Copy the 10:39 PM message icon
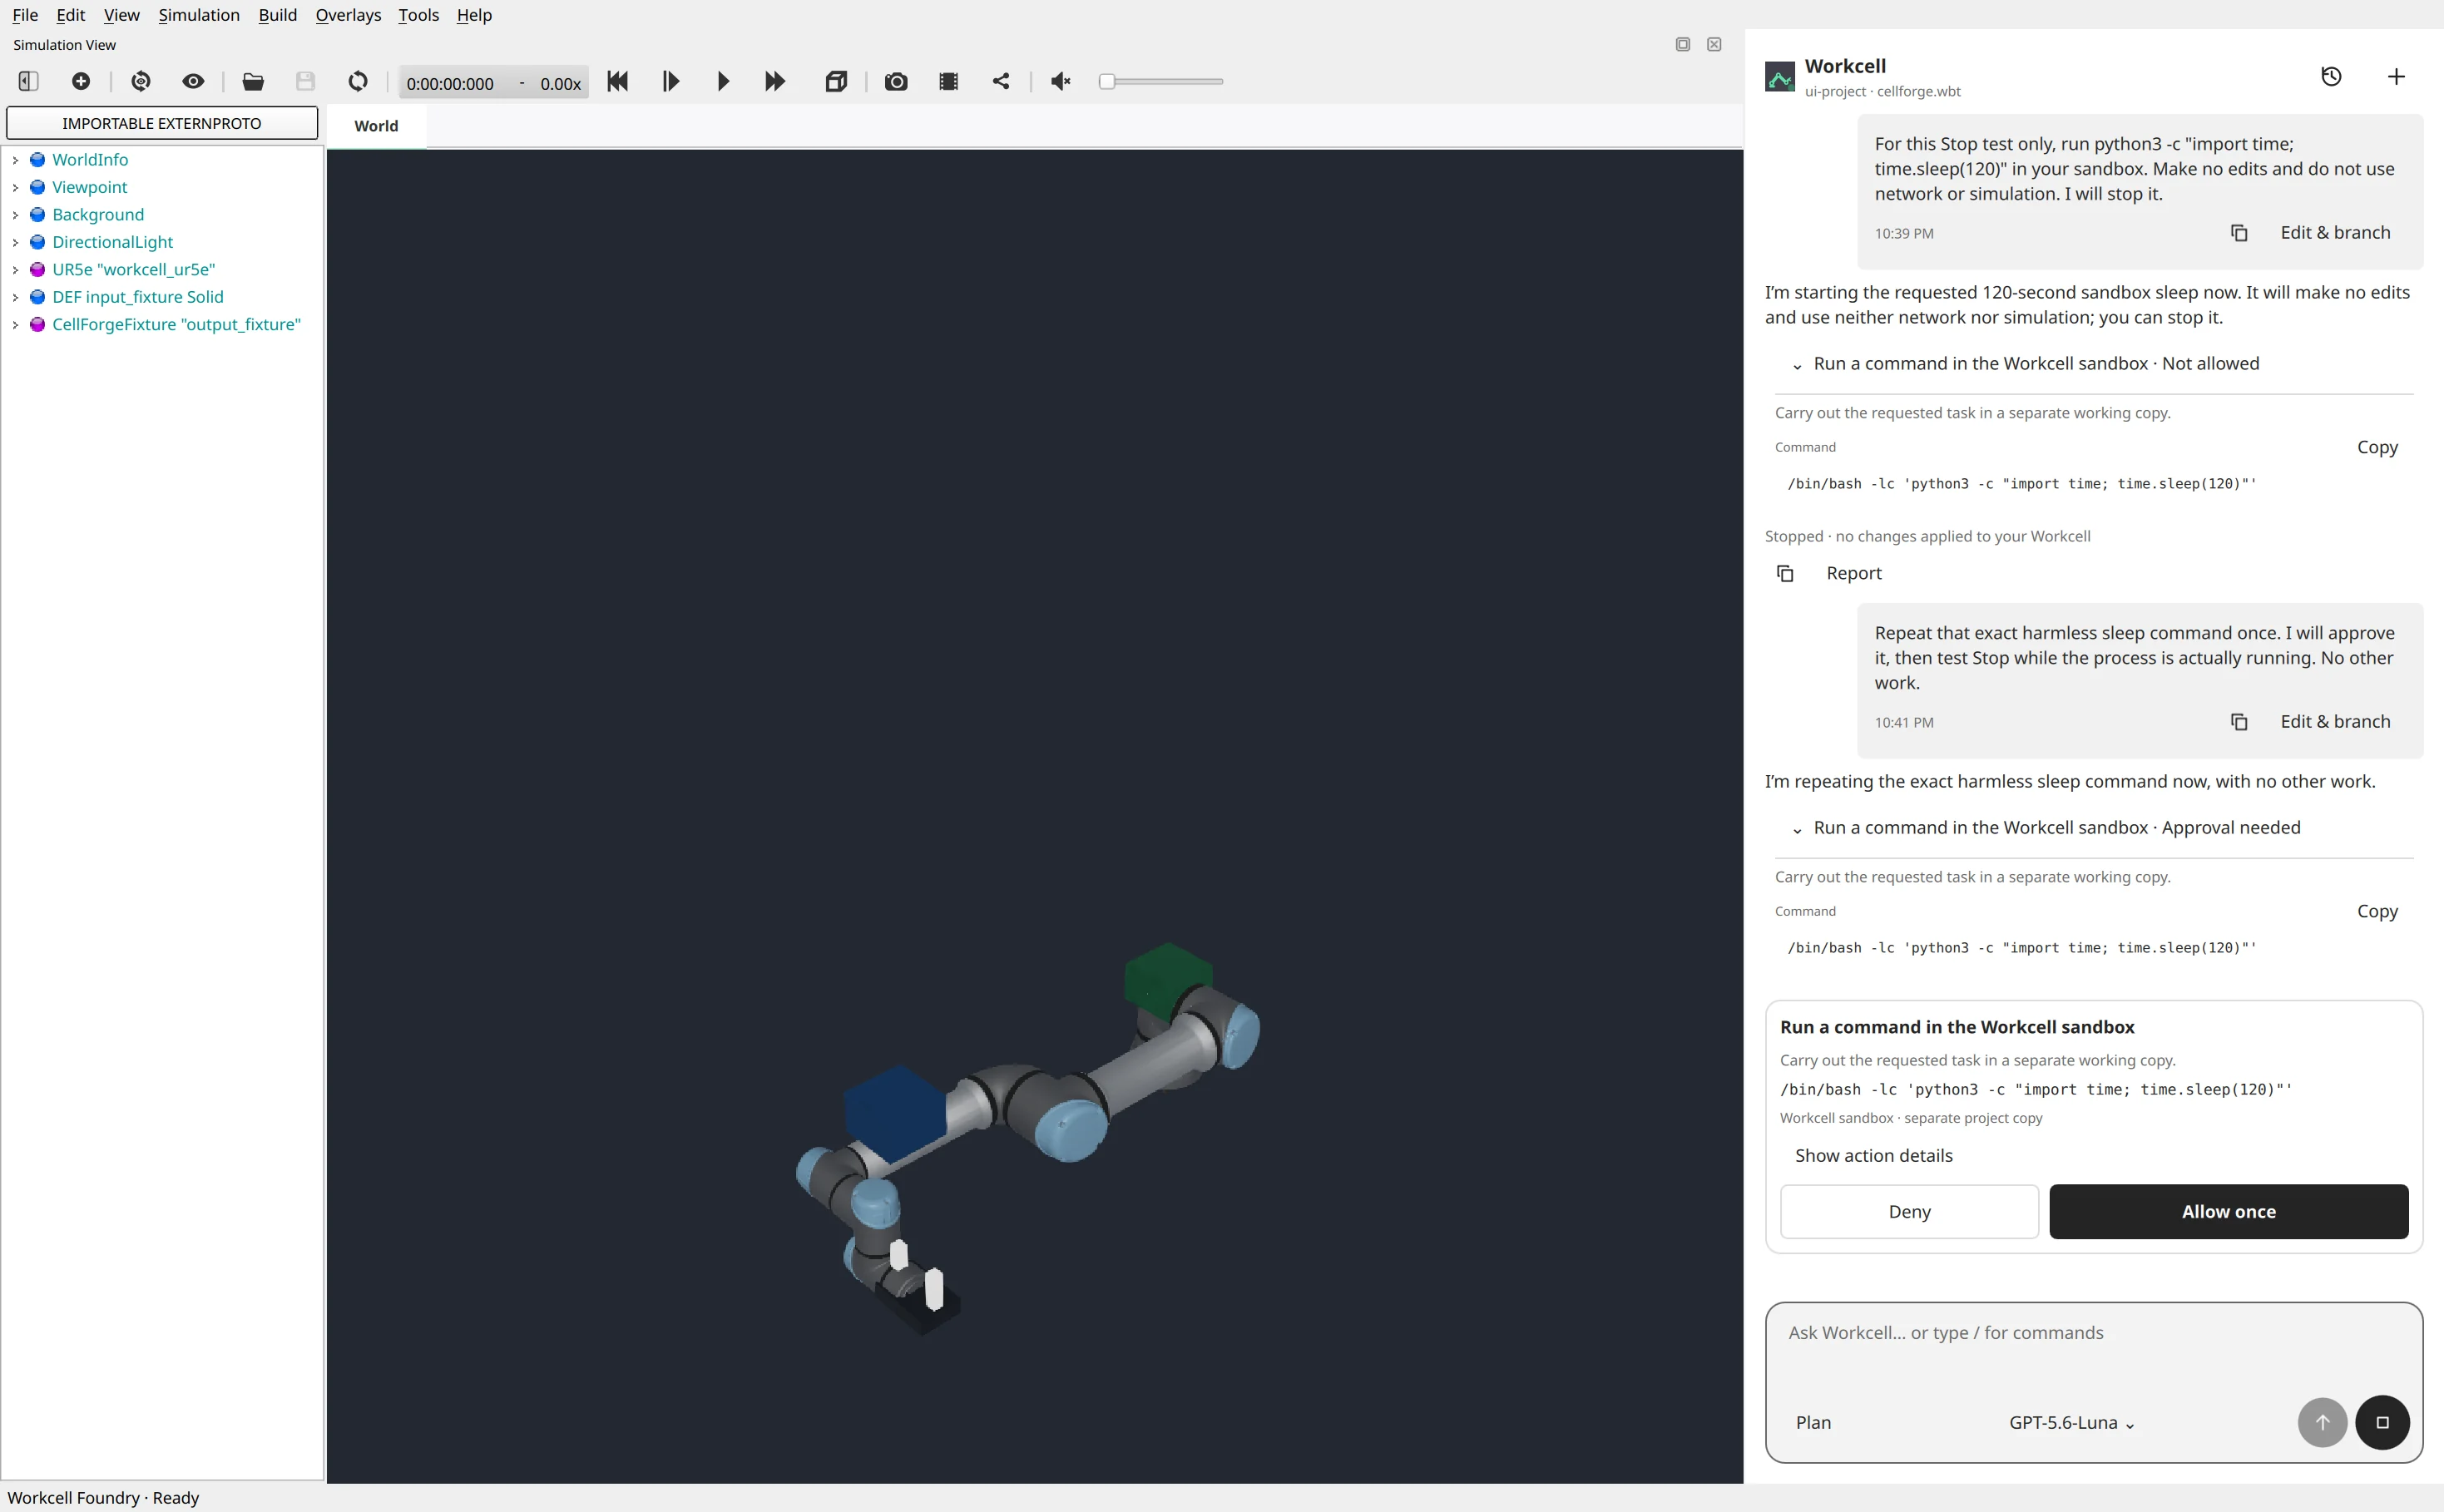2444x1512 pixels. (2239, 233)
